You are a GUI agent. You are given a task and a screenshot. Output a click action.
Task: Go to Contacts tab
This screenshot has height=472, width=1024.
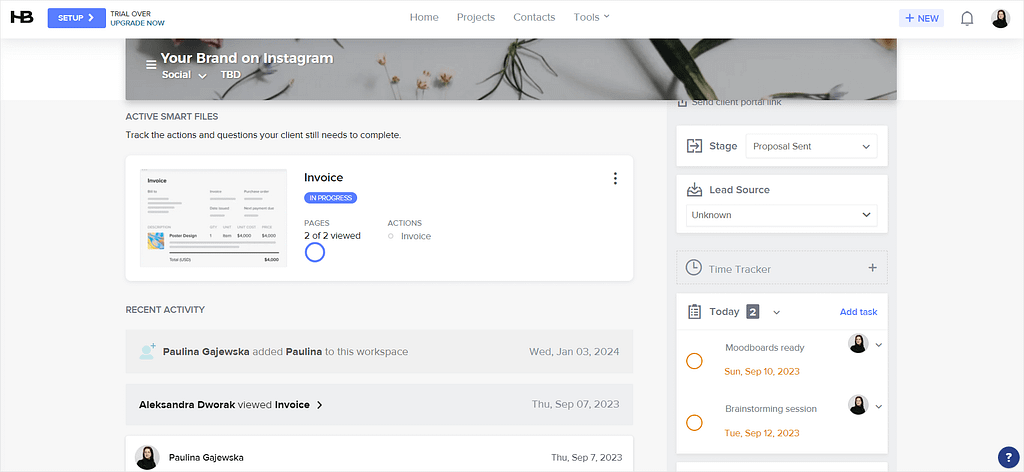[x=534, y=17]
